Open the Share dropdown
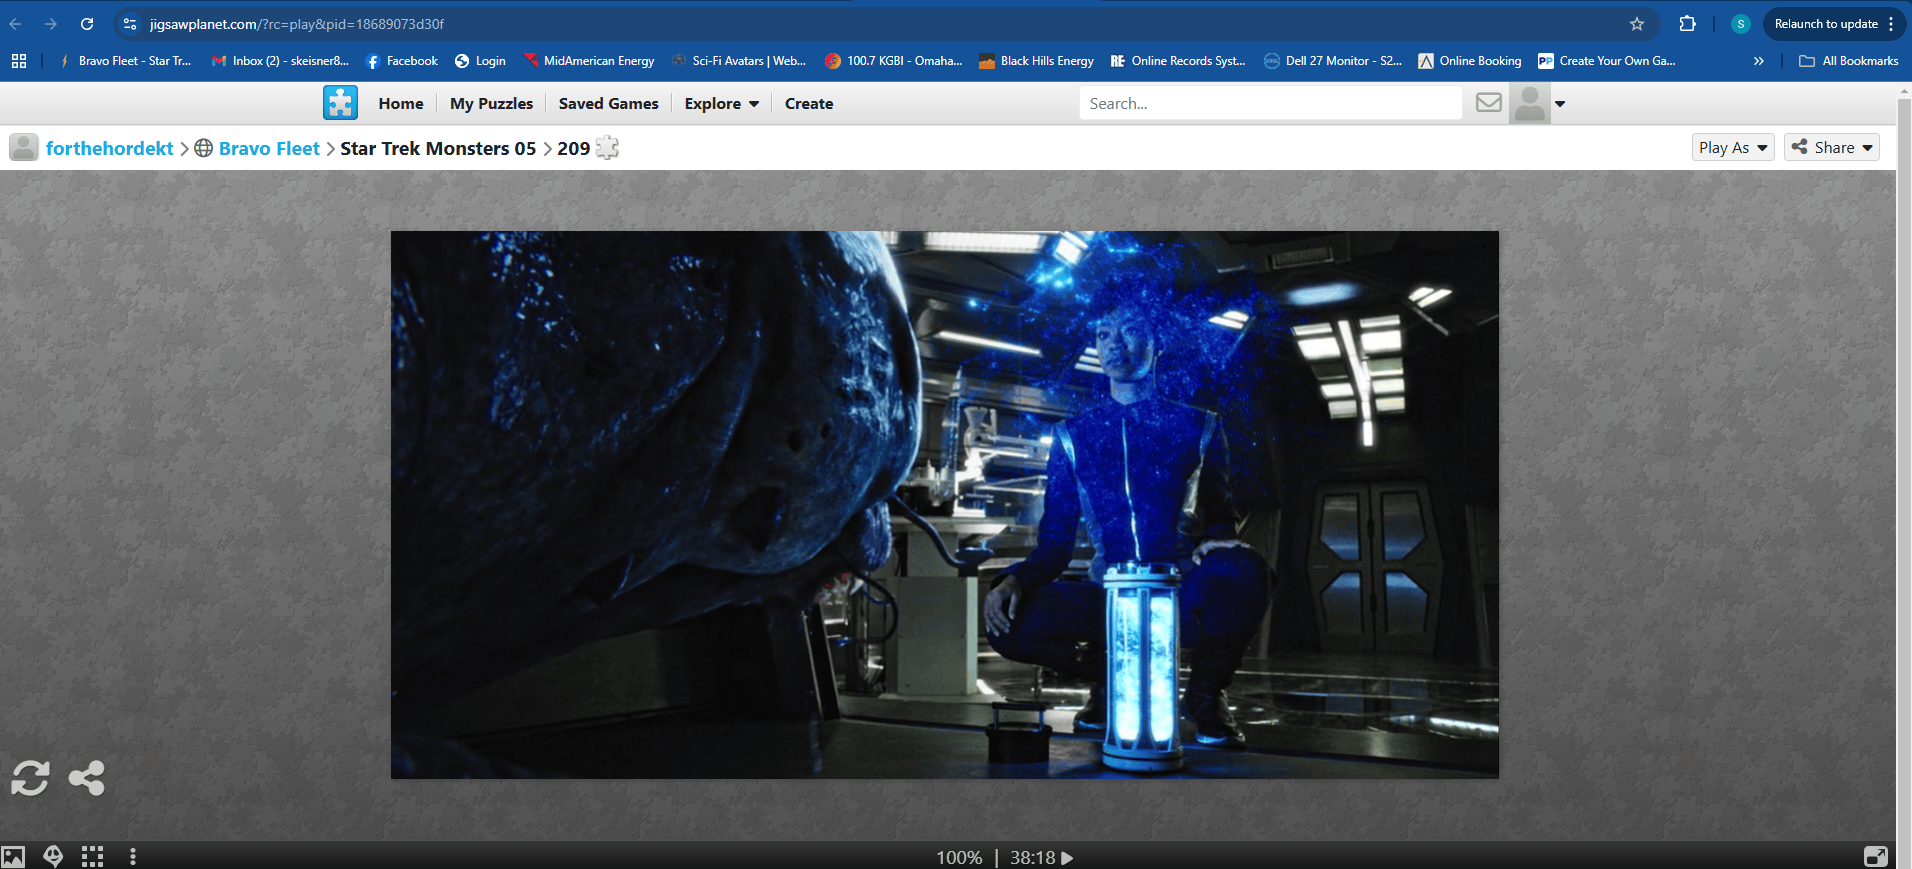 point(1831,147)
